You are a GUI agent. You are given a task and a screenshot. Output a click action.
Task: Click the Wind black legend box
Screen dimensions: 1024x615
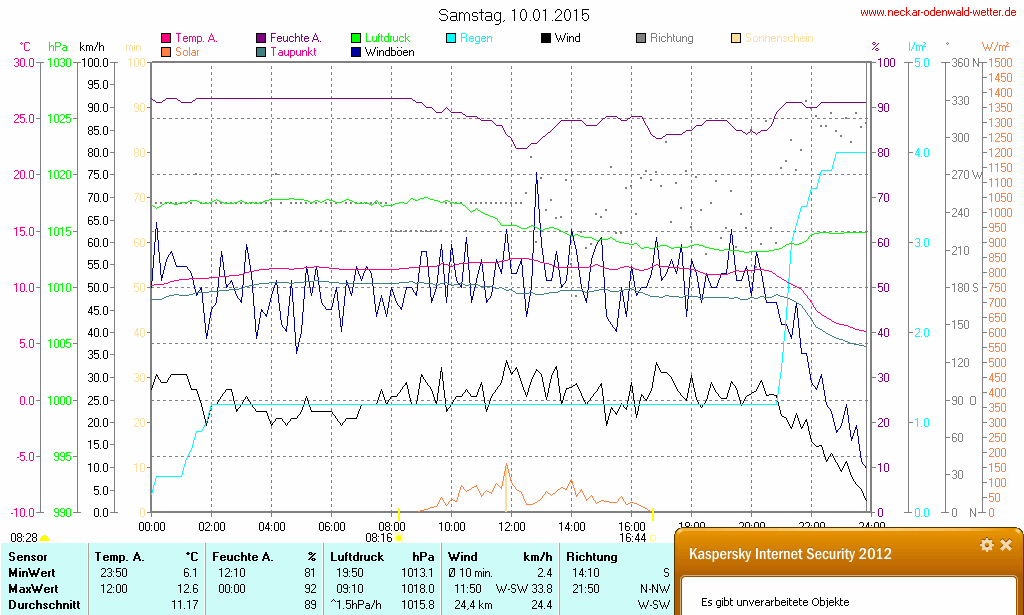(546, 38)
